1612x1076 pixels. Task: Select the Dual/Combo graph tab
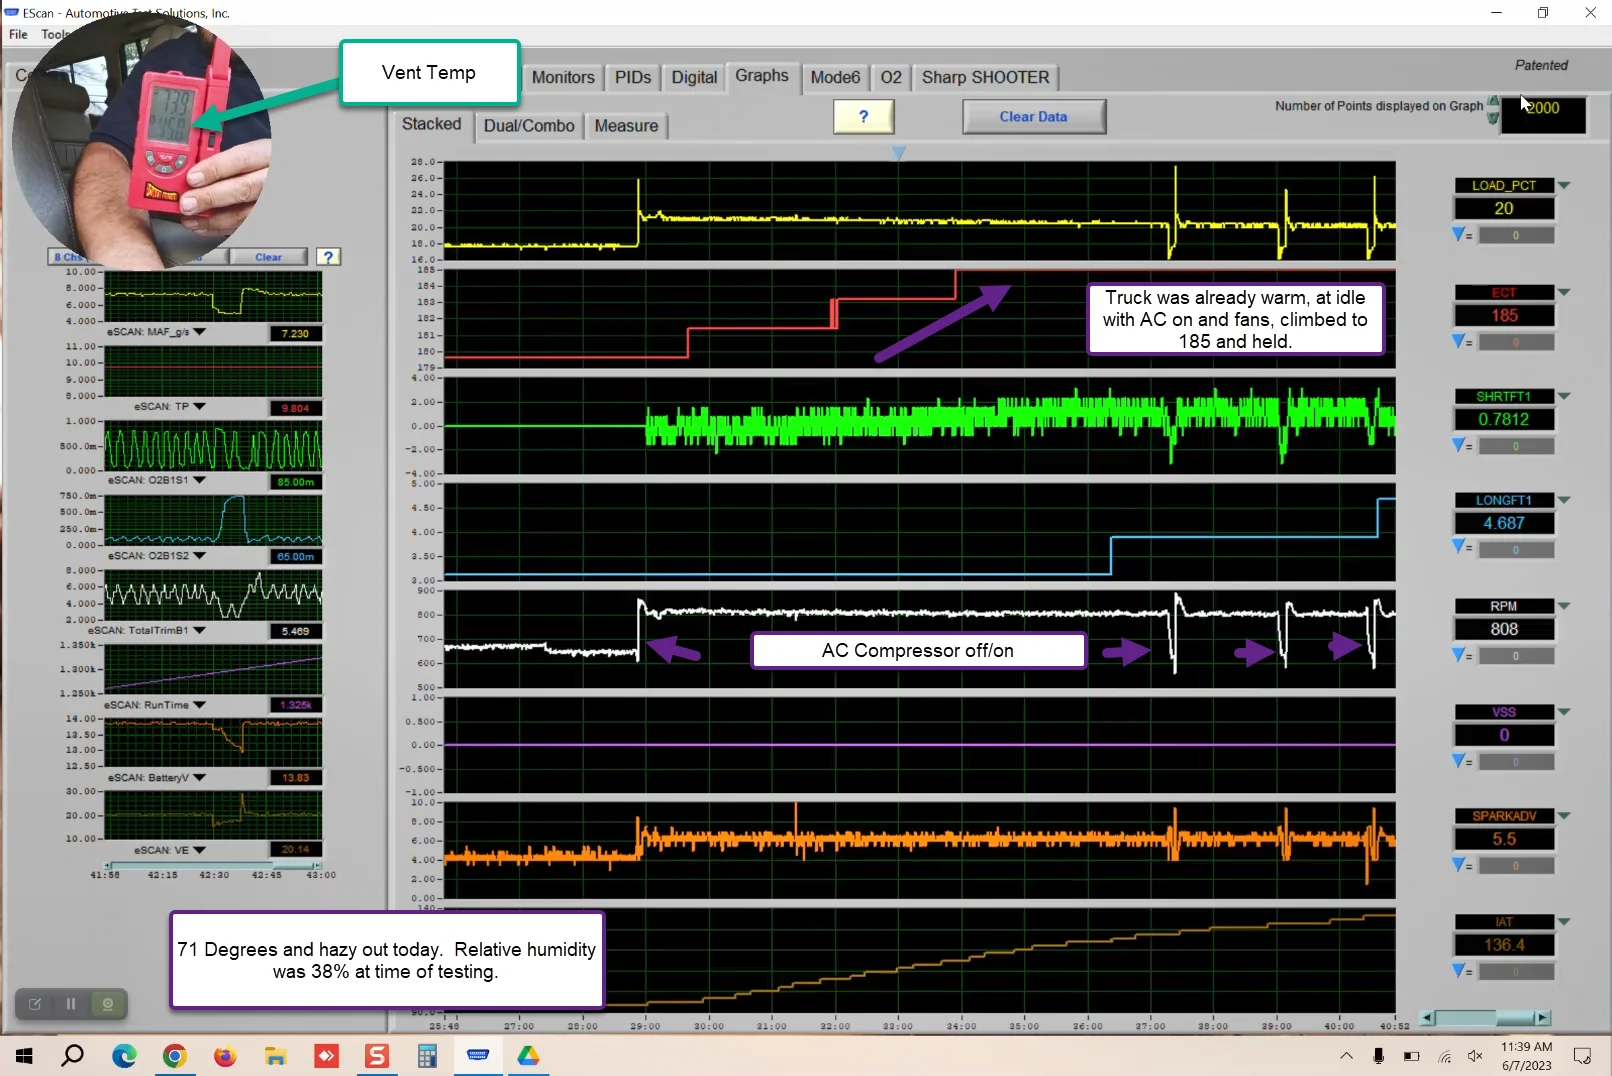click(x=529, y=126)
